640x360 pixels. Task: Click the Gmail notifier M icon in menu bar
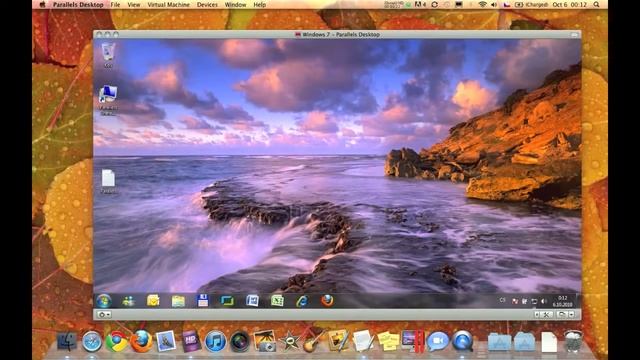pyautogui.click(x=420, y=5)
